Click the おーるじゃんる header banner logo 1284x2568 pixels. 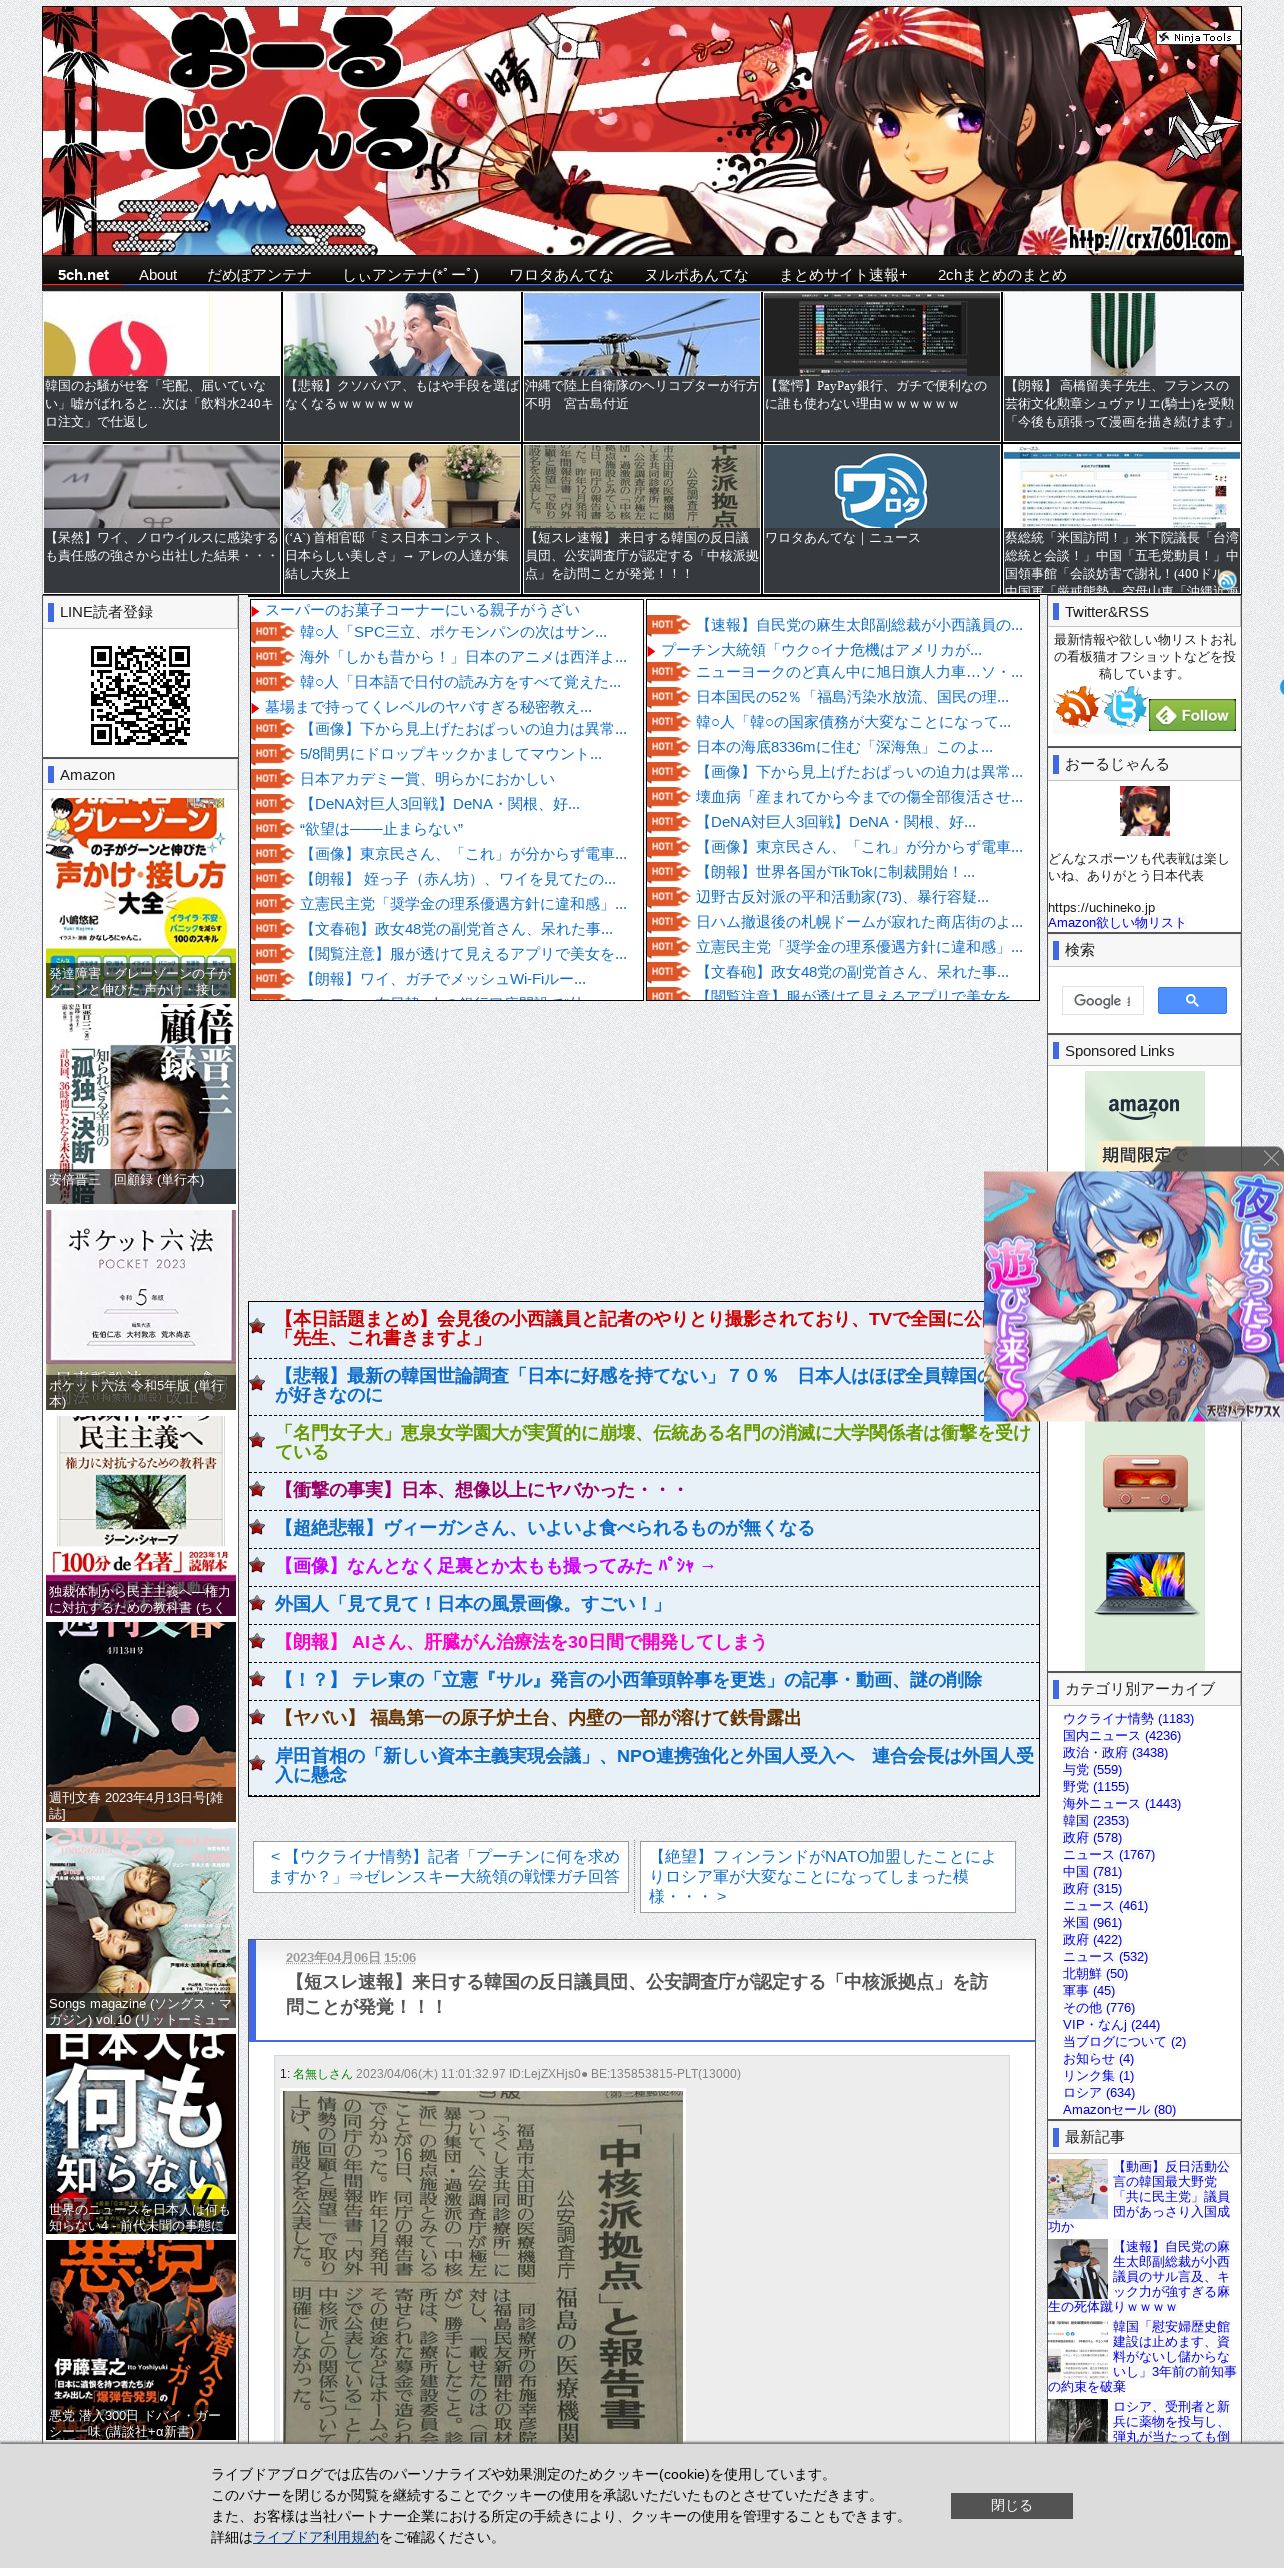[x=642, y=131]
